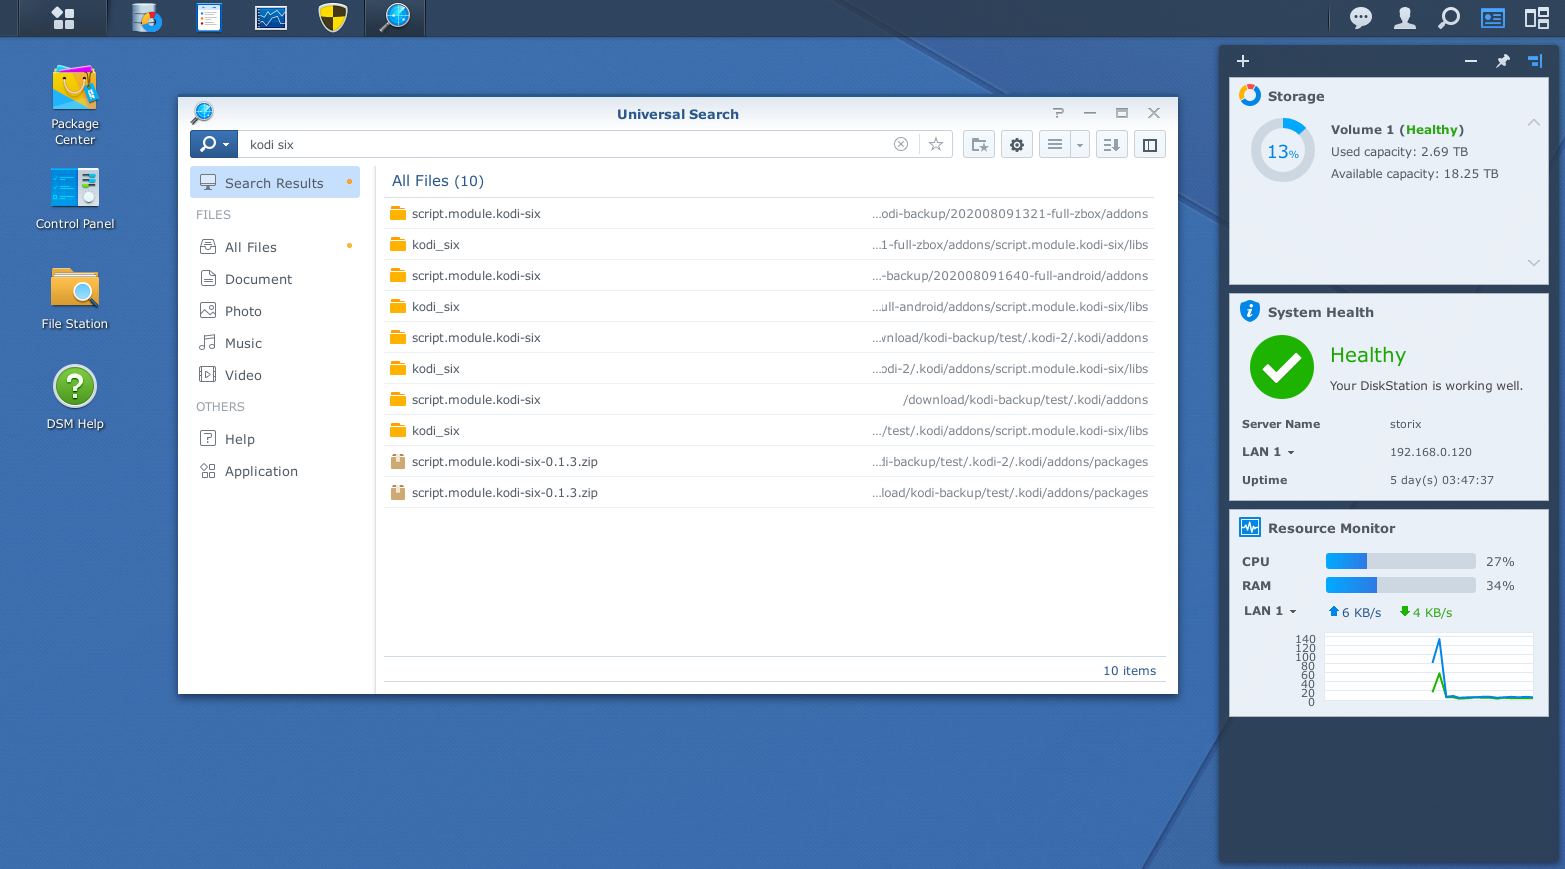Click the CPU usage bar
The image size is (1565, 869).
(1400, 561)
